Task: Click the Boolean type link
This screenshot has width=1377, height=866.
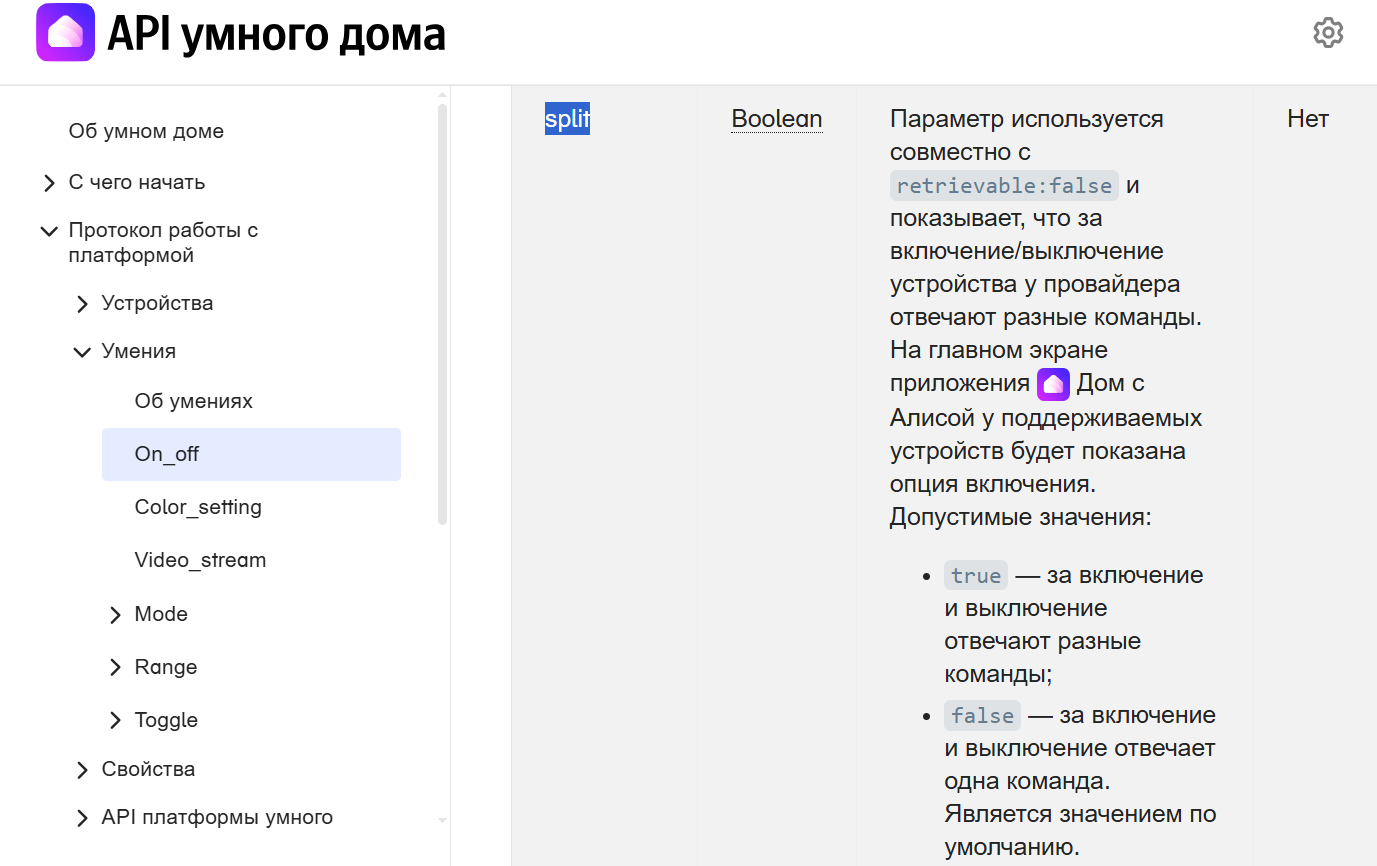Action: pos(776,119)
